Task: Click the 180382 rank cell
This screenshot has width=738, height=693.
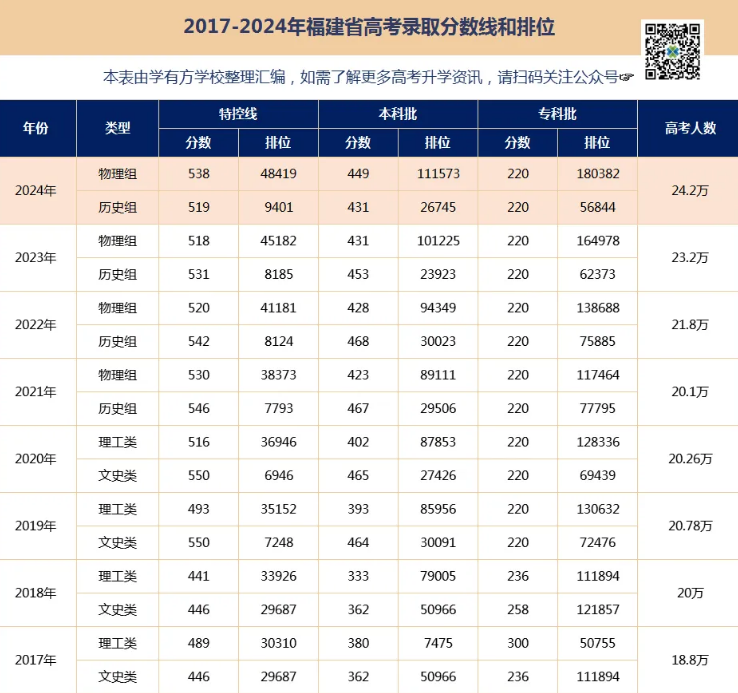Action: click(598, 174)
